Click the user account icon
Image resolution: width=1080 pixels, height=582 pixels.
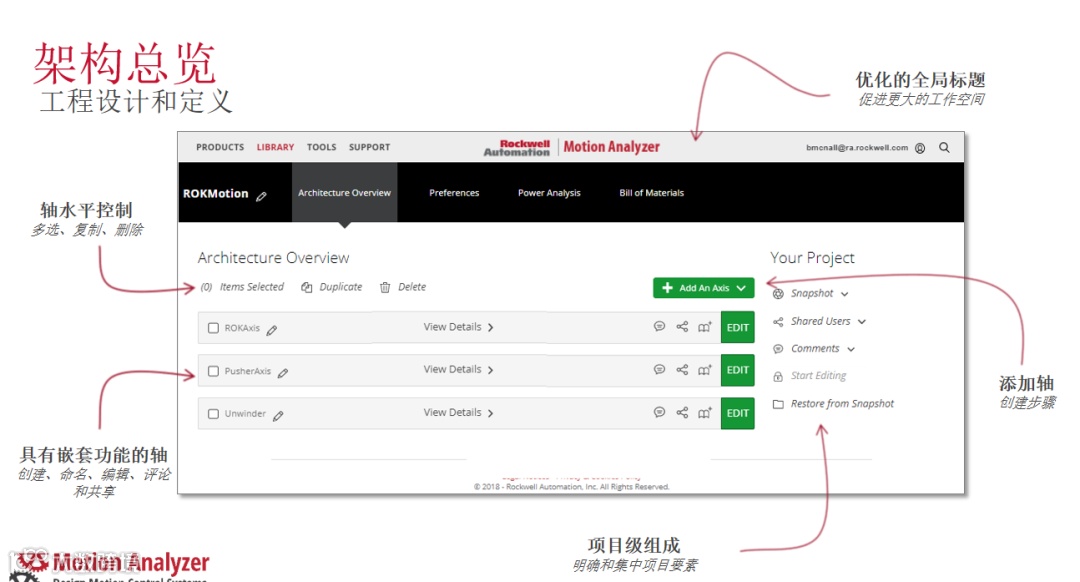920,148
